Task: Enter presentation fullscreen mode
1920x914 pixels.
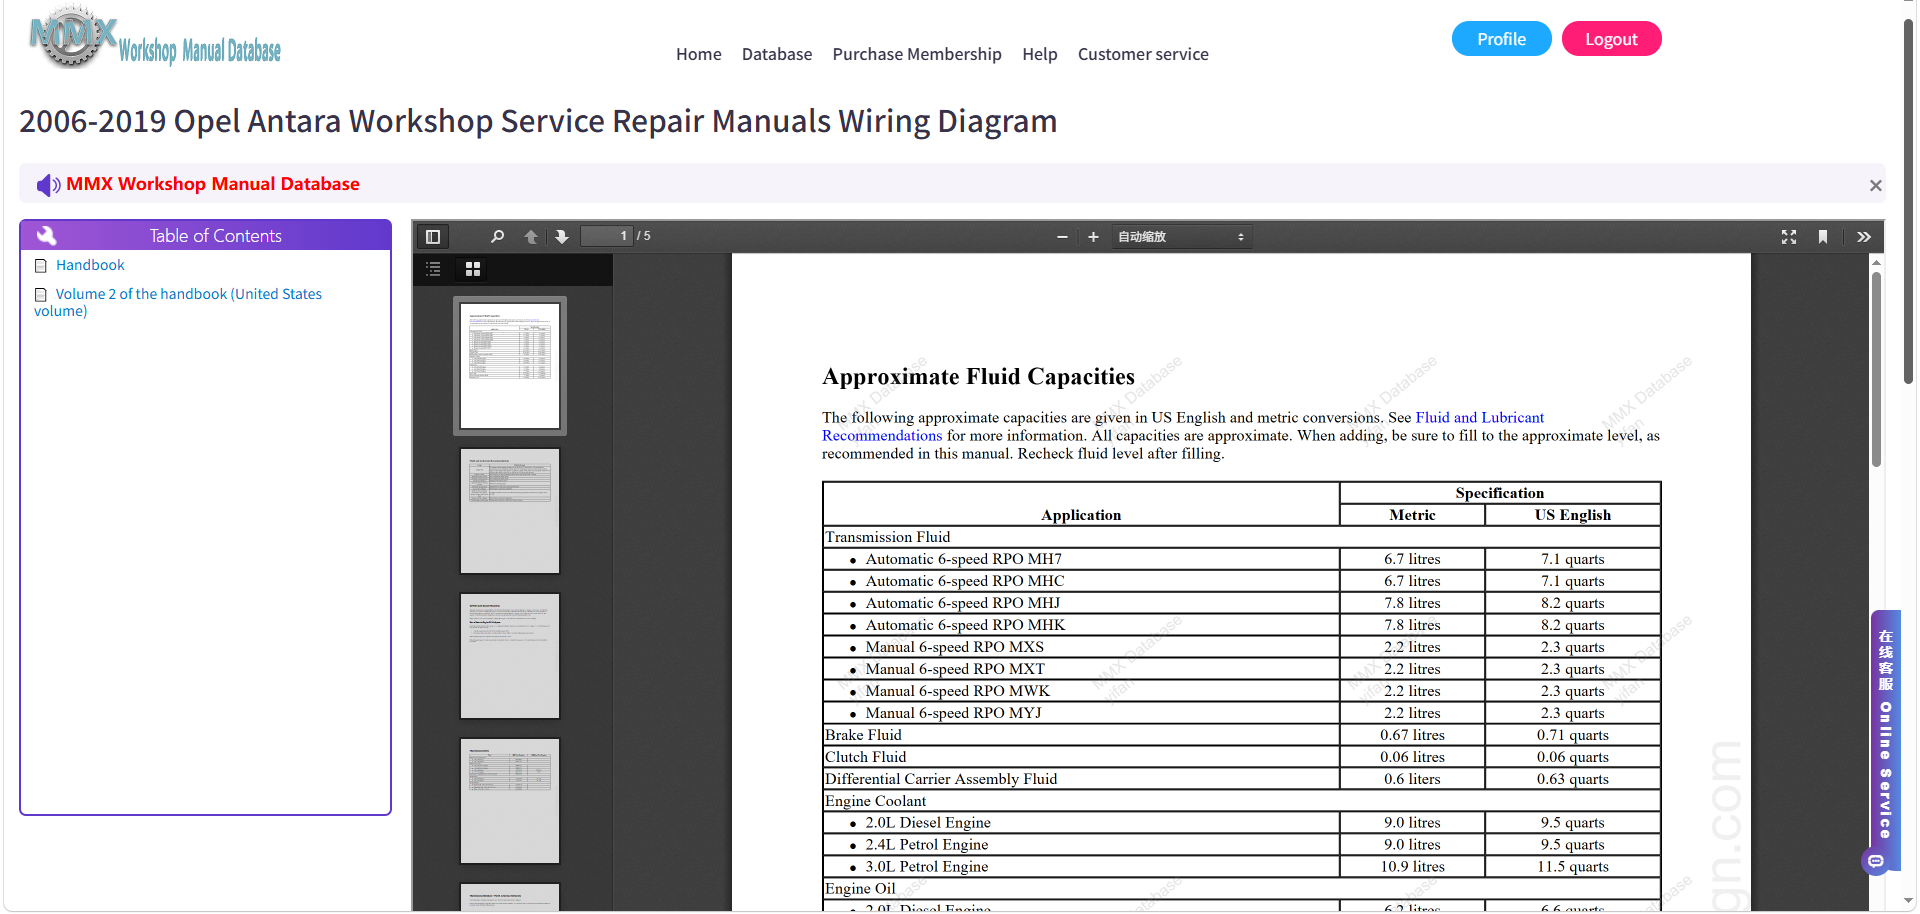Action: pyautogui.click(x=1789, y=237)
